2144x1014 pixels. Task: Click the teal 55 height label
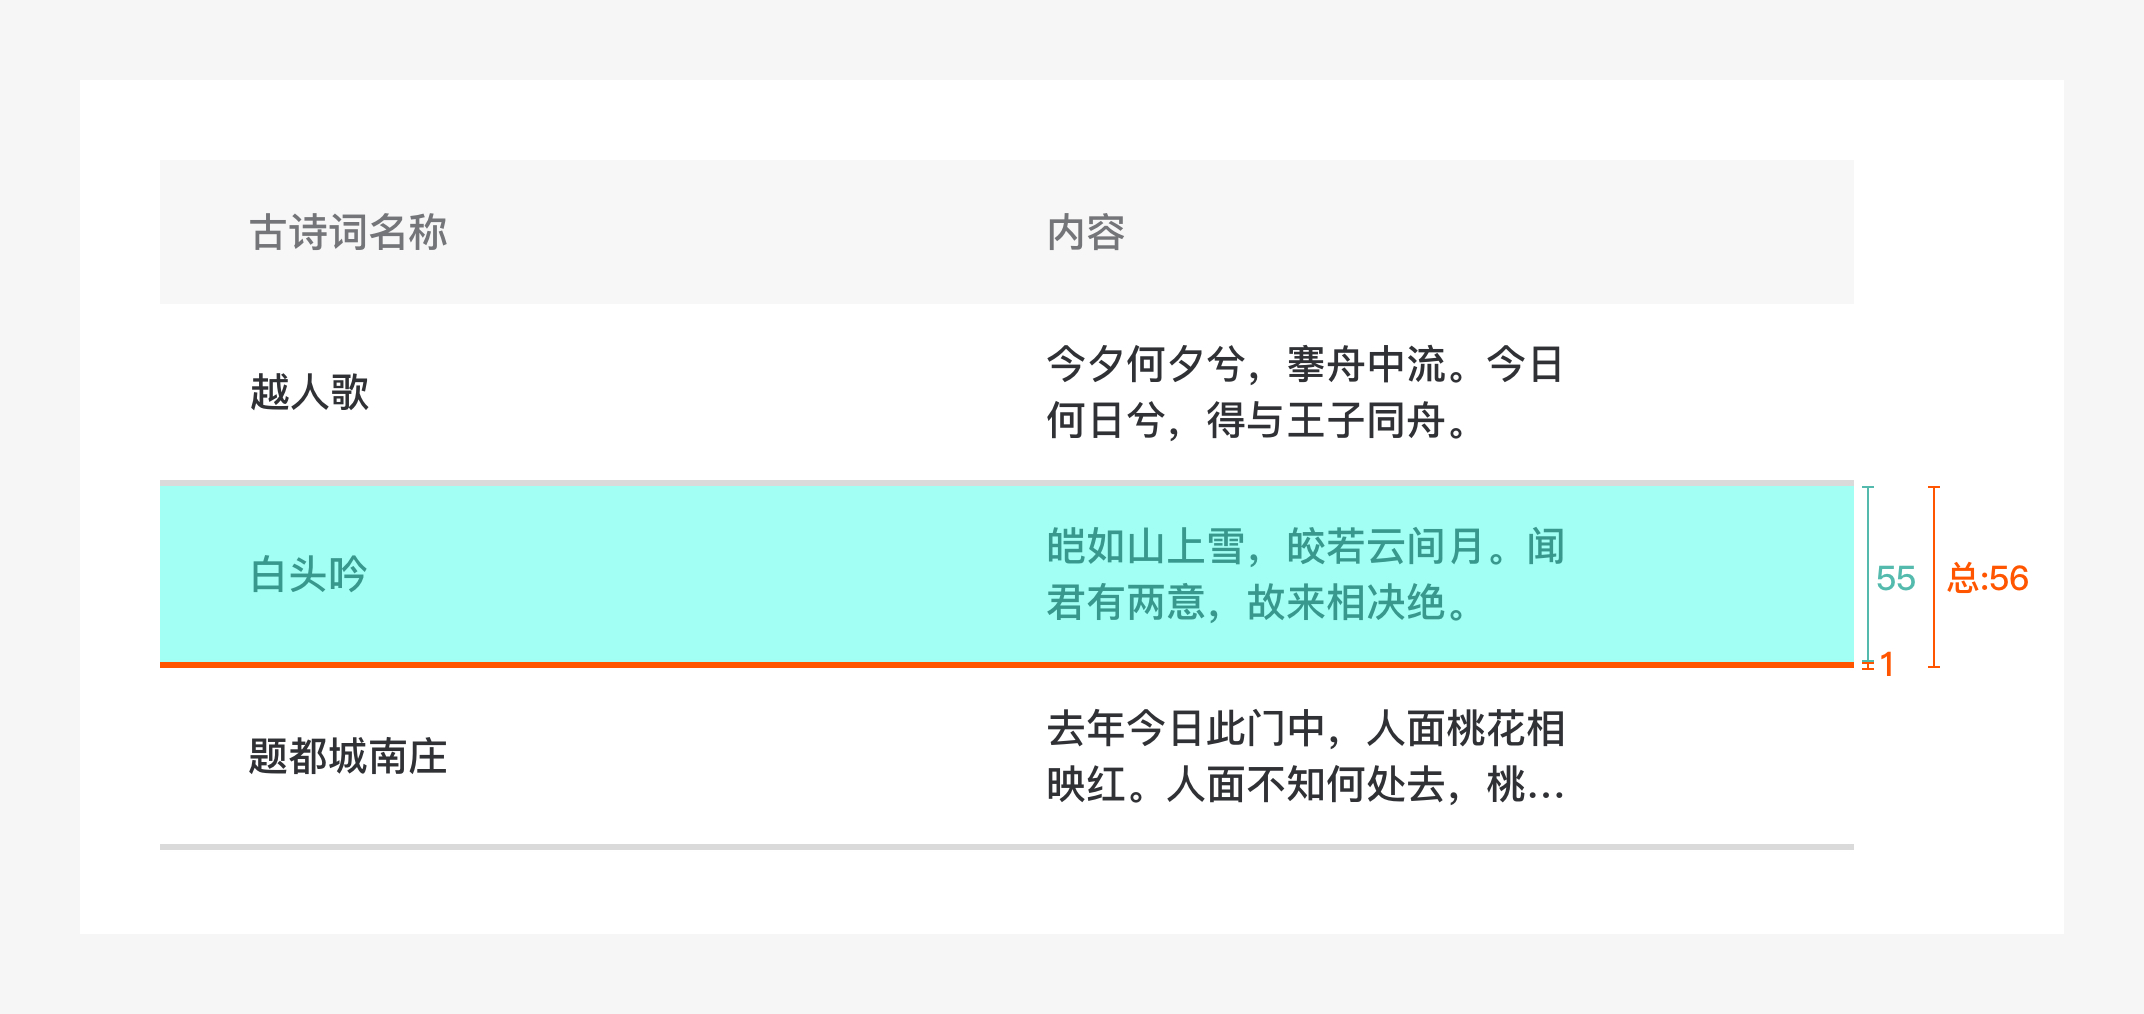tap(1895, 578)
